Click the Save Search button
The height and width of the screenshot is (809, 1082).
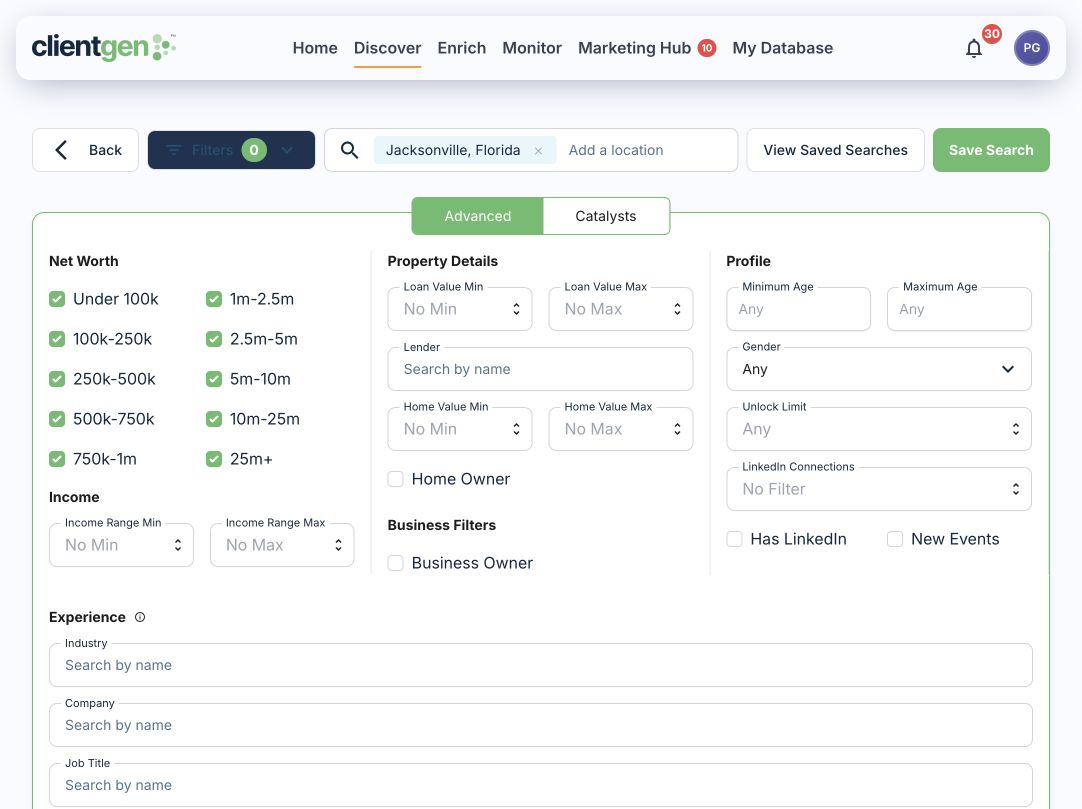point(991,150)
